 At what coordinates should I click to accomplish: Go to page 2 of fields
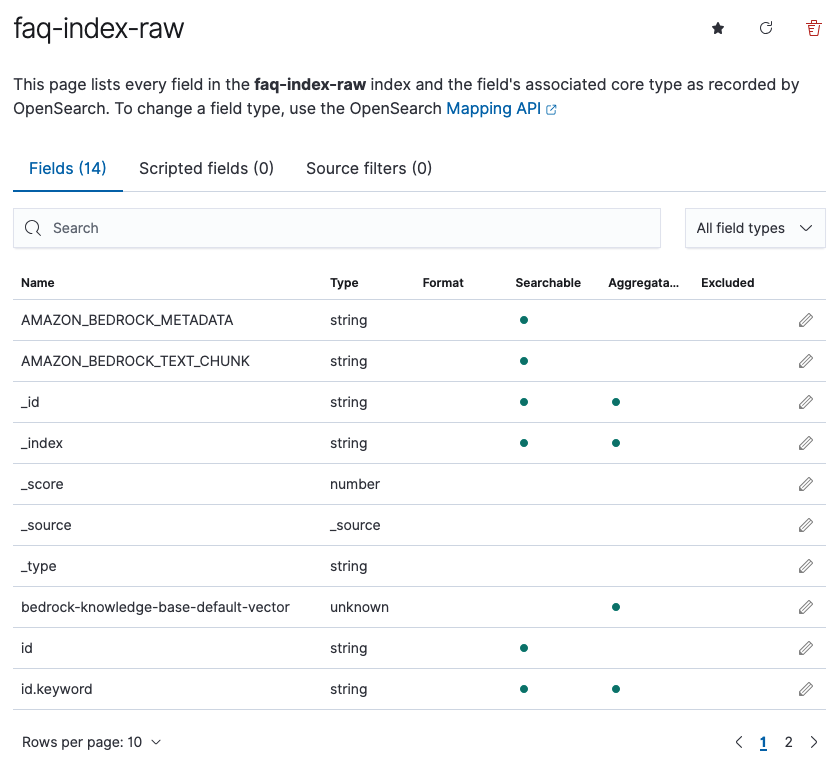point(788,742)
